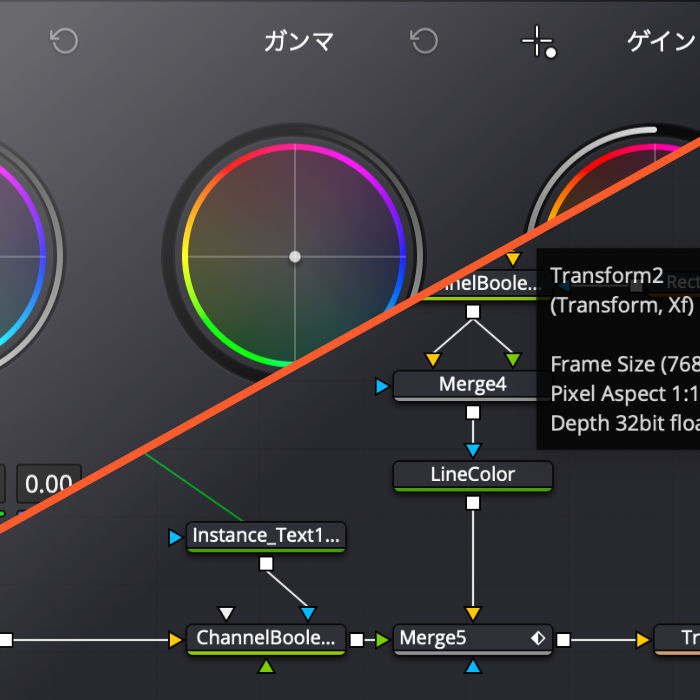700x700 pixels.
Task: Click the output square below upper ChannelBoole...
Action: 473,311
